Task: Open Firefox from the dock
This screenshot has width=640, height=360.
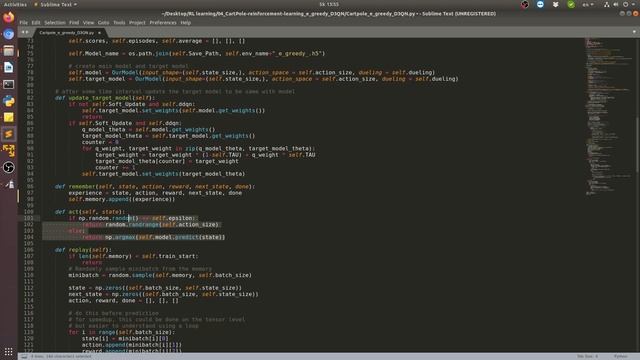Action: click(x=9, y=18)
